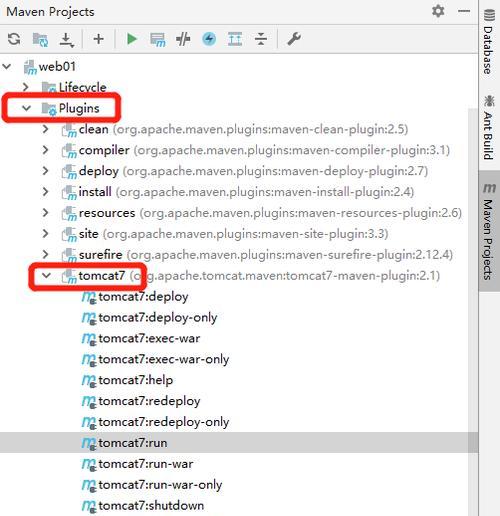Screen dimensions: 500x516
Task: Add a Maven project with plus icon
Action: [98, 39]
